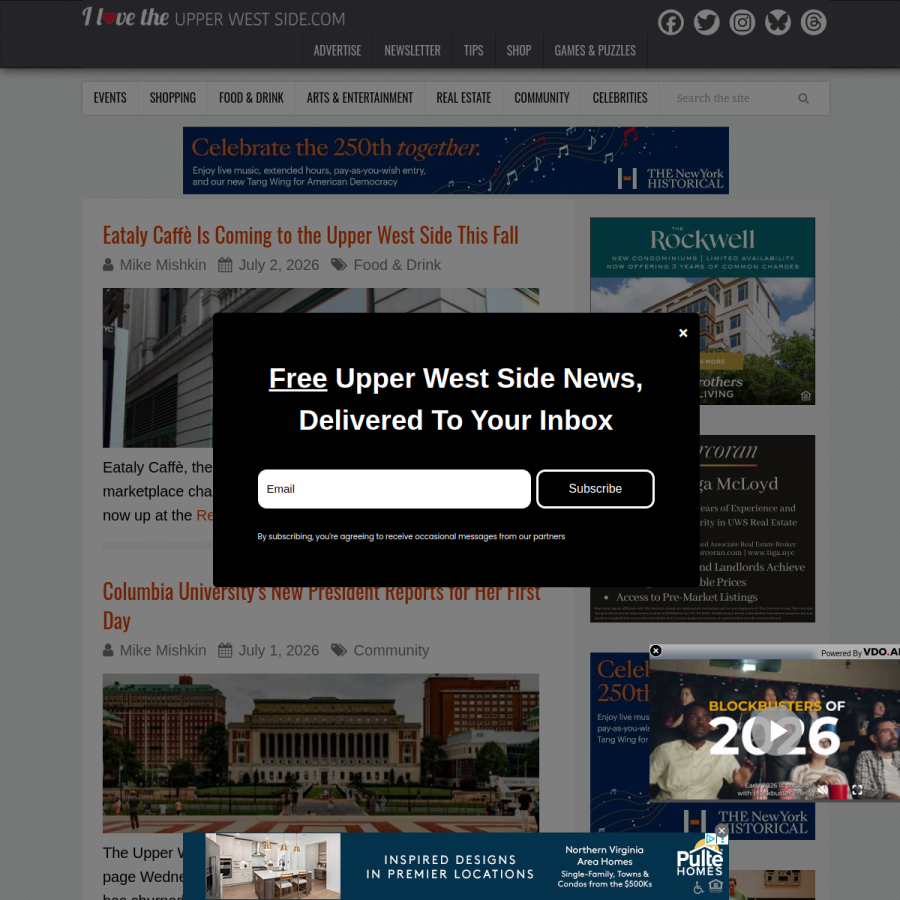Unmute the floating video player
The image size is (900, 900).
(x=823, y=790)
